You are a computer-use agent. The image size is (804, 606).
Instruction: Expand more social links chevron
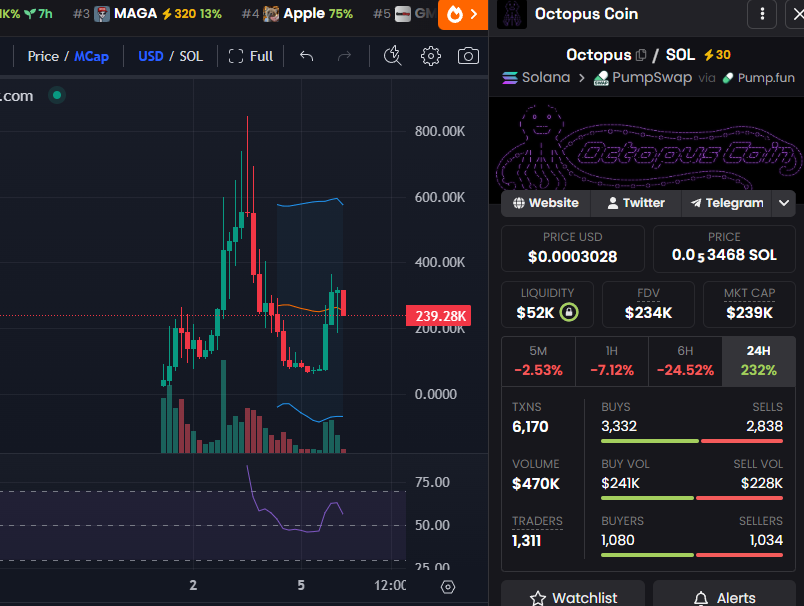[783, 203]
